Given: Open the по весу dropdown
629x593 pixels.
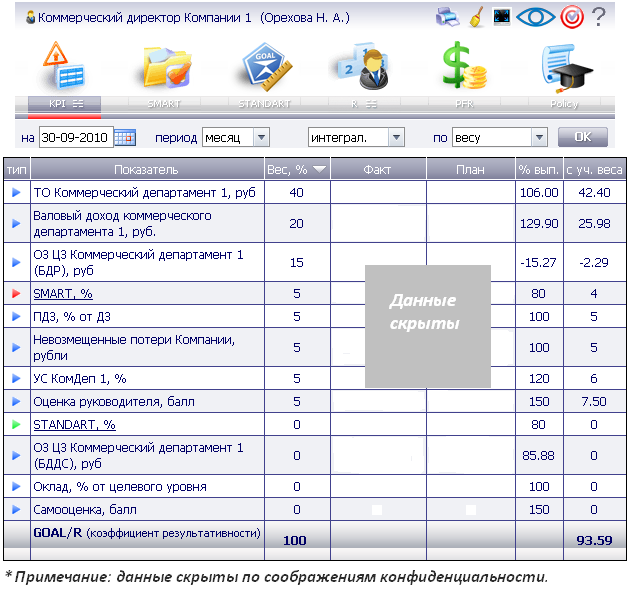Looking at the screenshot, I should click(x=500, y=138).
